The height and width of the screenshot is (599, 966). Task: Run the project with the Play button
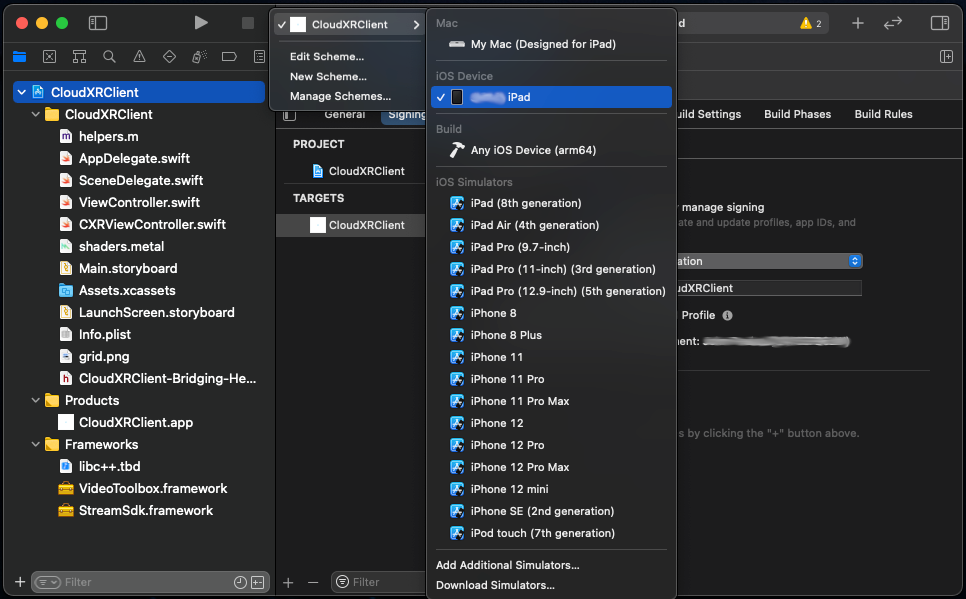201,22
